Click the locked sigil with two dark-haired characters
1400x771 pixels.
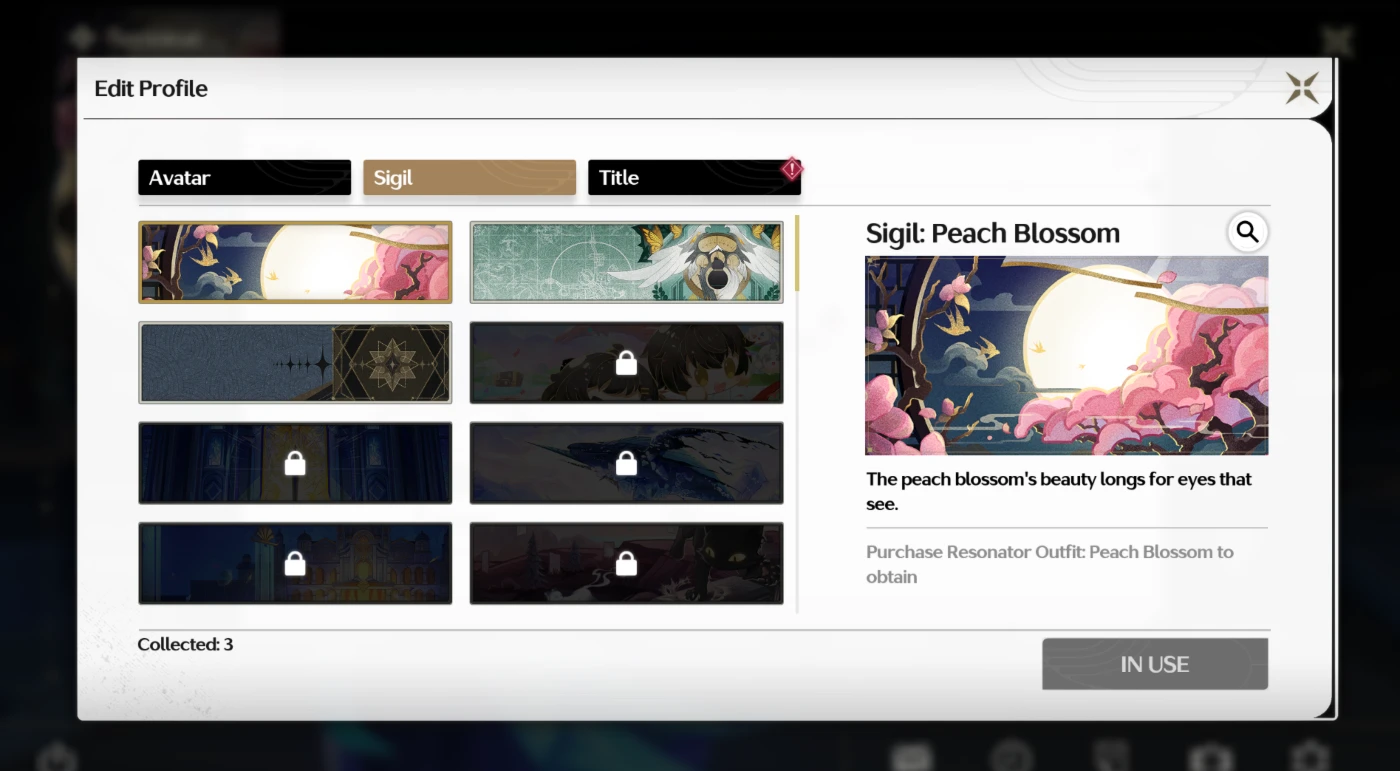point(626,362)
